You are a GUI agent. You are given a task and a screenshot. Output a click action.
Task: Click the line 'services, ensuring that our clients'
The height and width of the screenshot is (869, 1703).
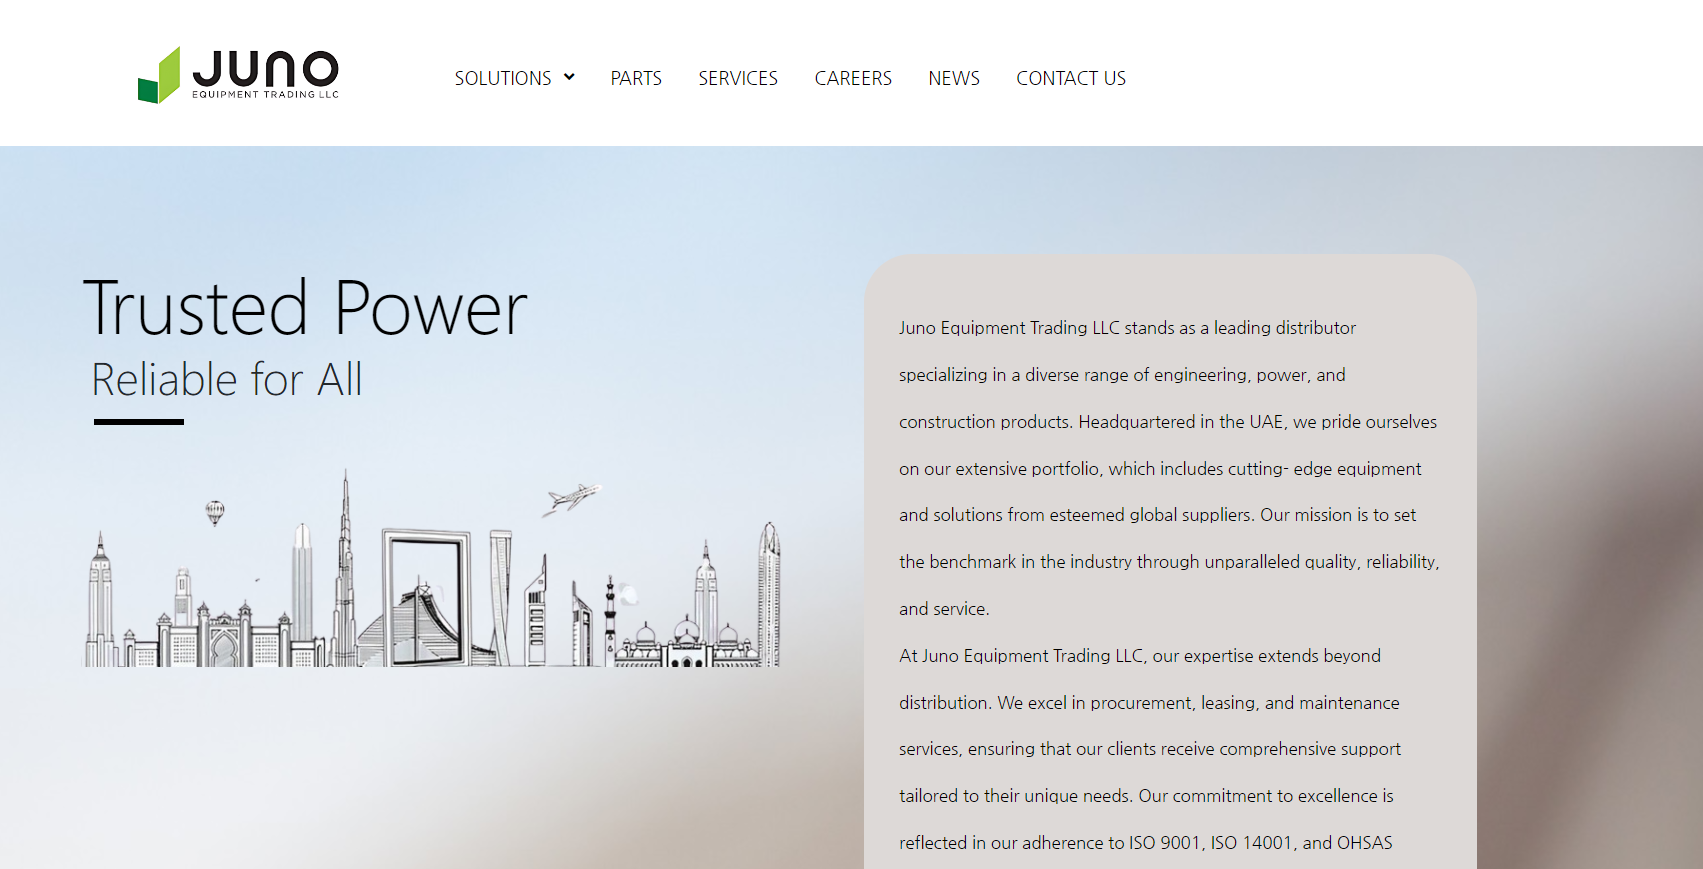pos(1150,749)
